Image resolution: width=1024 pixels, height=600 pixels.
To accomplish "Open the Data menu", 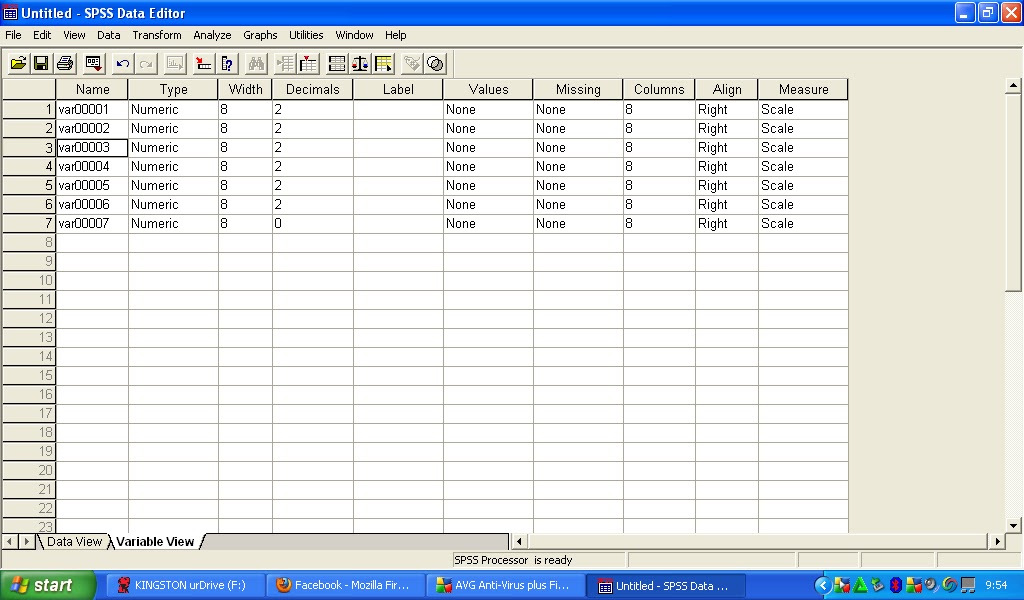I will [108, 35].
